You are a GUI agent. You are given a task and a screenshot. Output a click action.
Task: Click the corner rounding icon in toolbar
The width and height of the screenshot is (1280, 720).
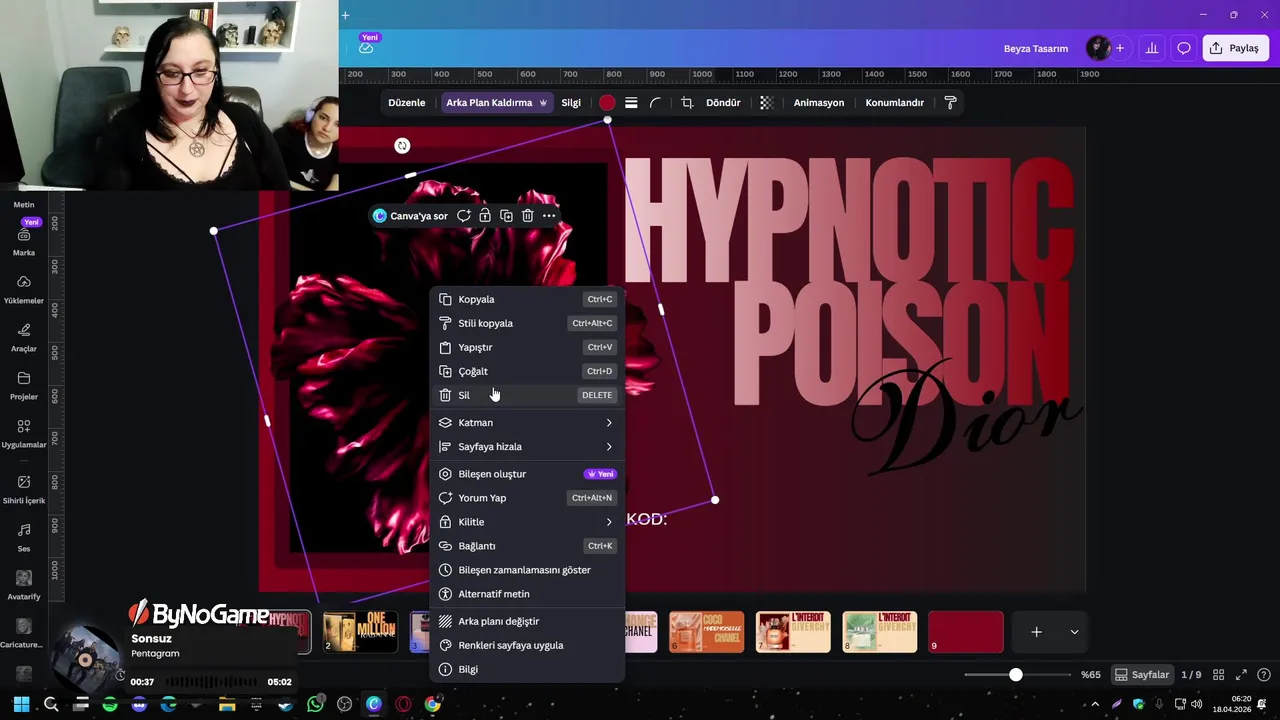655,103
